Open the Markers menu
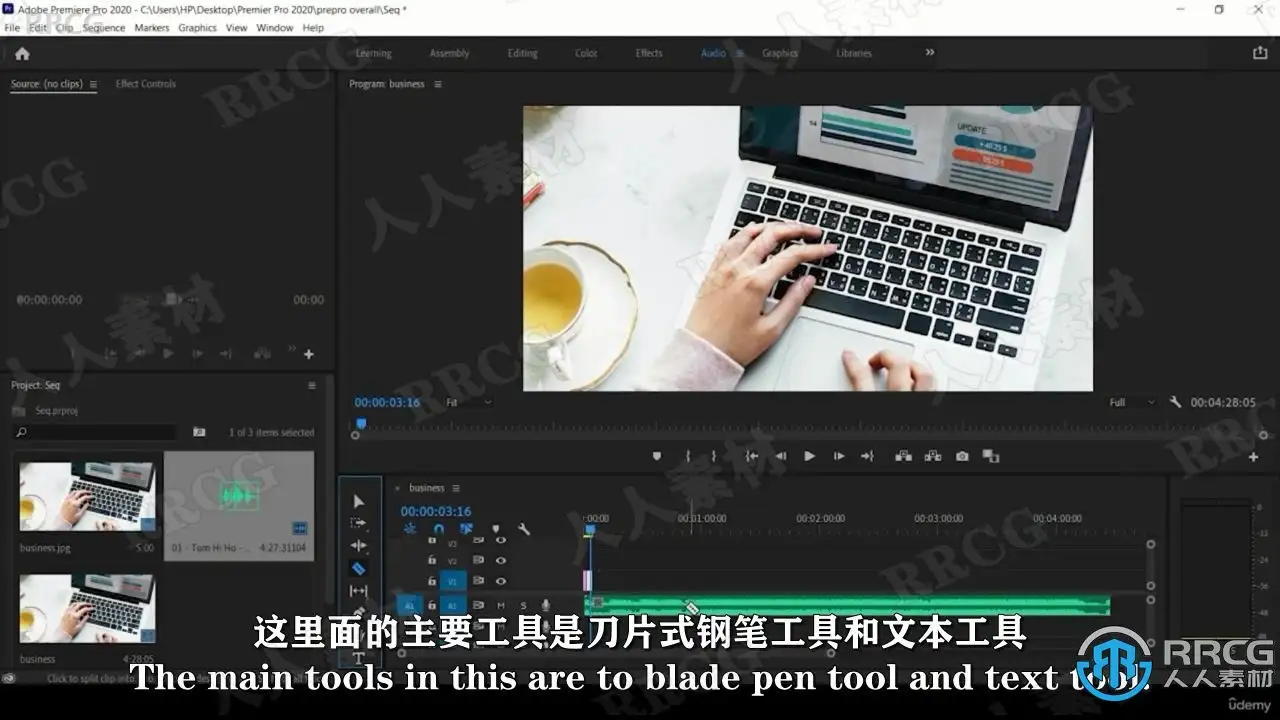Screen dimensions: 1280x720 [x=152, y=28]
